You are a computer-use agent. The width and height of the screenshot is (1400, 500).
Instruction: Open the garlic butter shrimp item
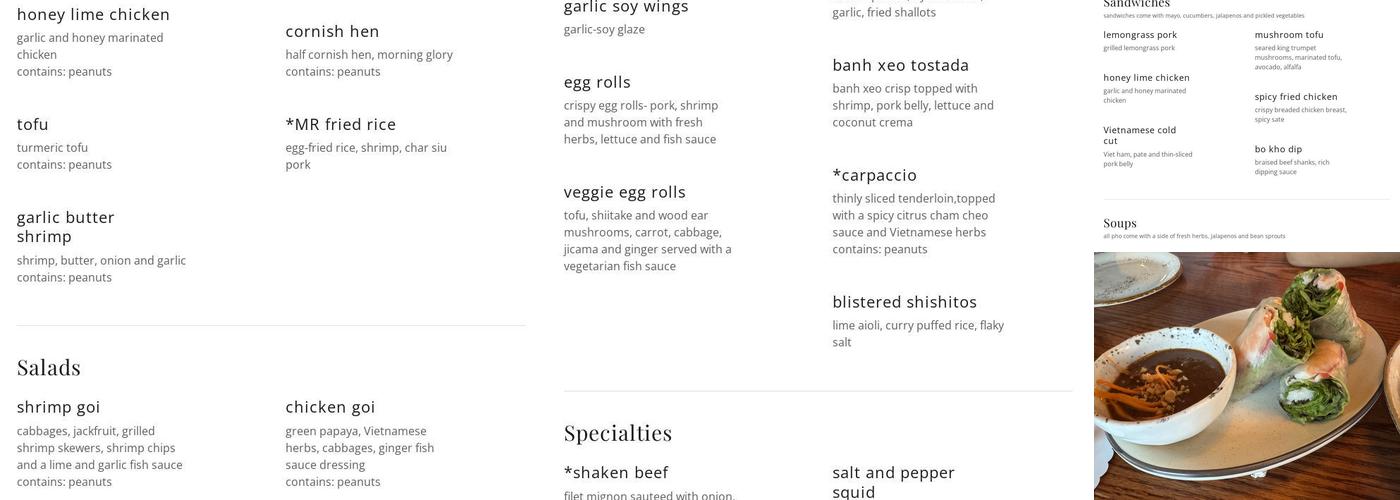[x=66, y=227]
